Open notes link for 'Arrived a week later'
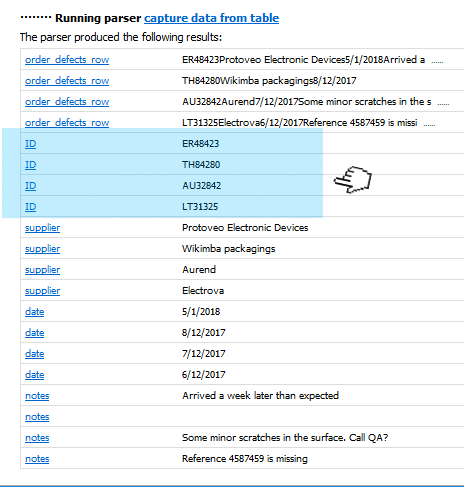 click(x=37, y=396)
